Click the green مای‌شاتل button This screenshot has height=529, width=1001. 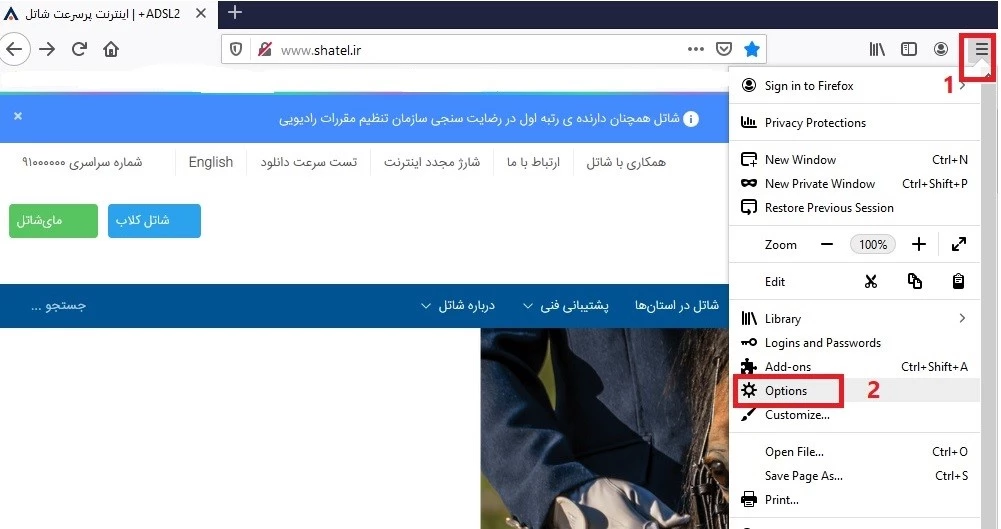pyautogui.click(x=53, y=221)
